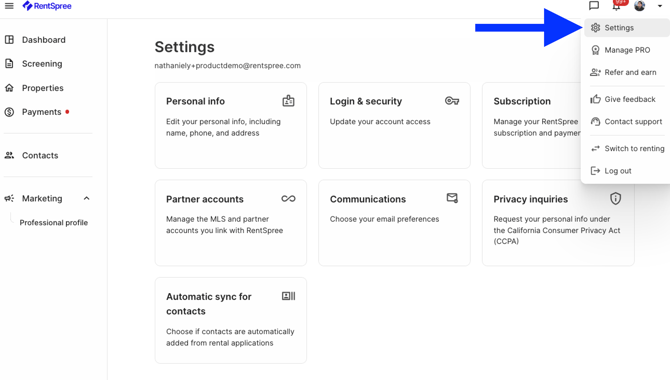Click the Partner accounts link icon

[x=288, y=199]
